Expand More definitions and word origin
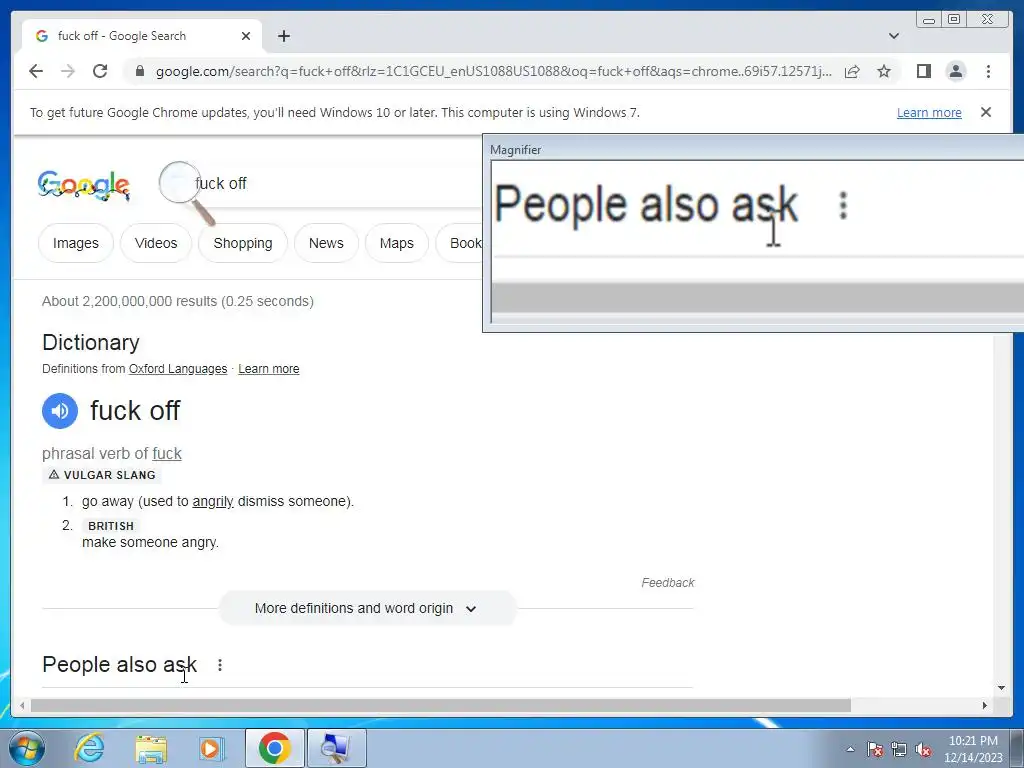This screenshot has width=1024, height=768. click(x=367, y=608)
